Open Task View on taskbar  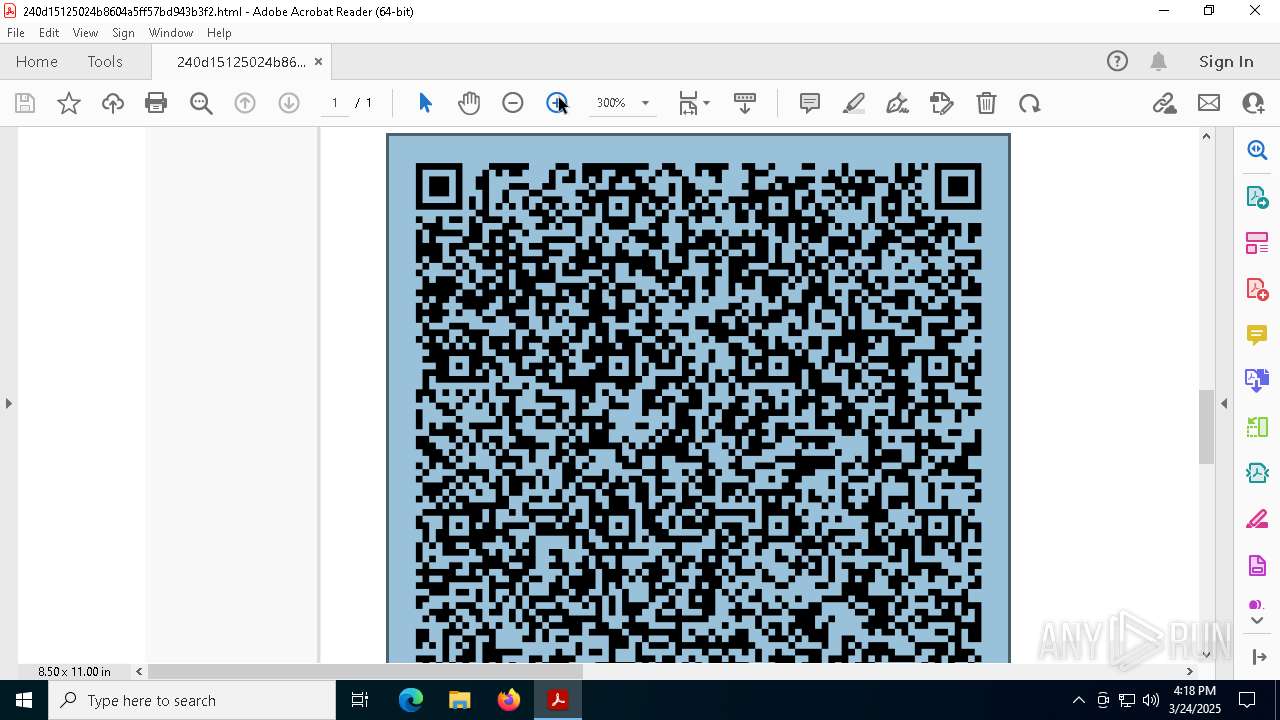[x=360, y=700]
